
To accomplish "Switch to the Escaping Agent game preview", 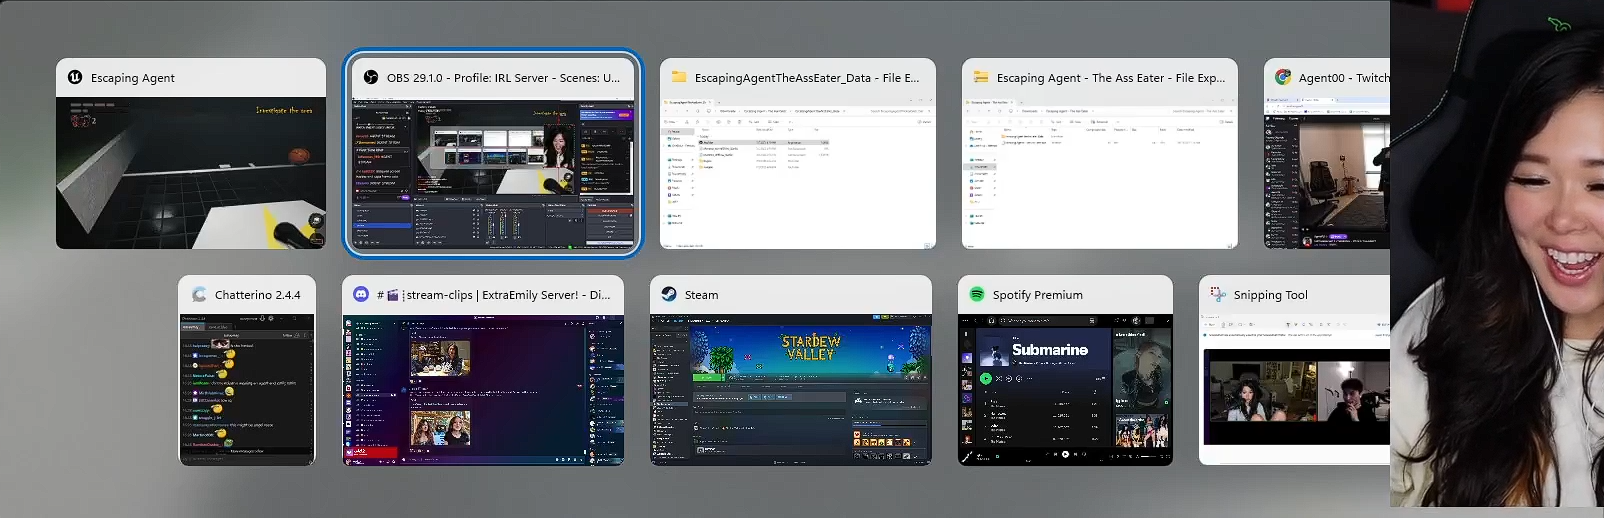I will (x=191, y=173).
